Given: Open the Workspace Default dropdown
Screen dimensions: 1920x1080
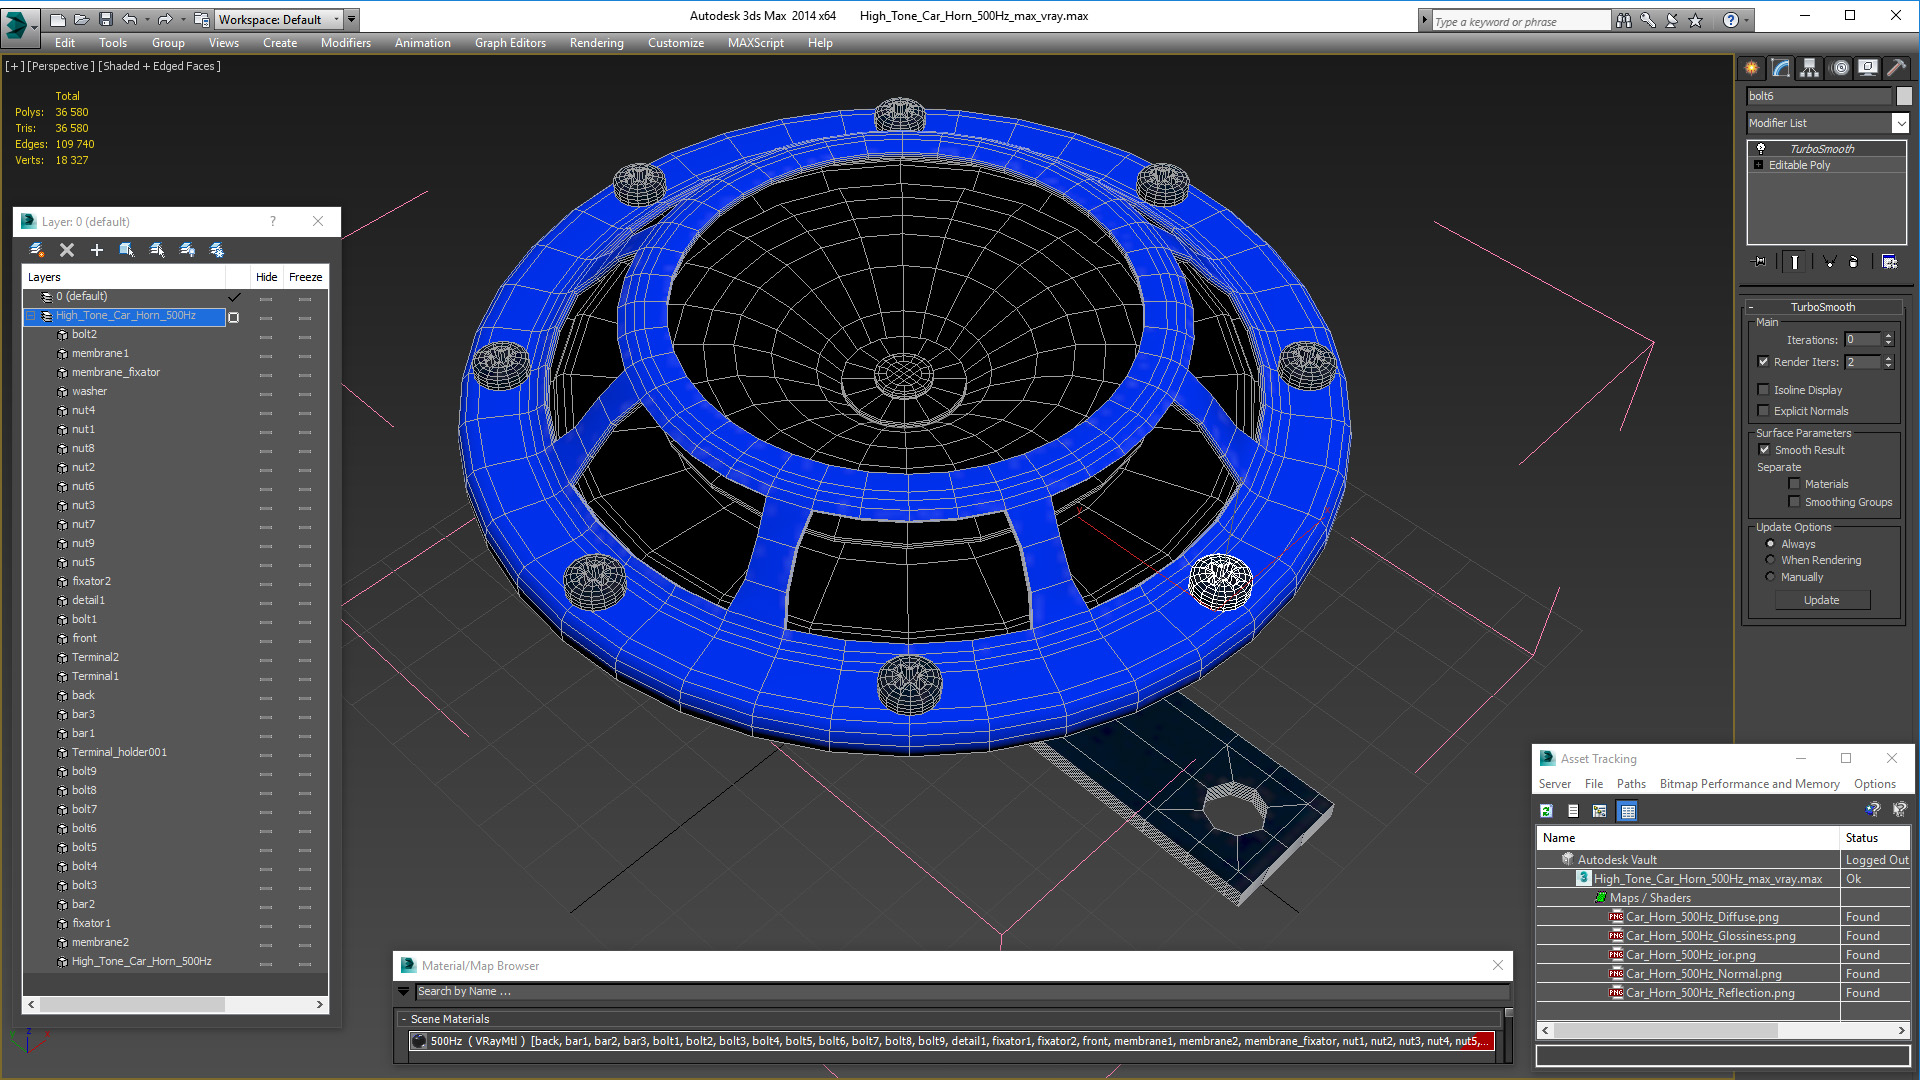Looking at the screenshot, I should pyautogui.click(x=337, y=19).
